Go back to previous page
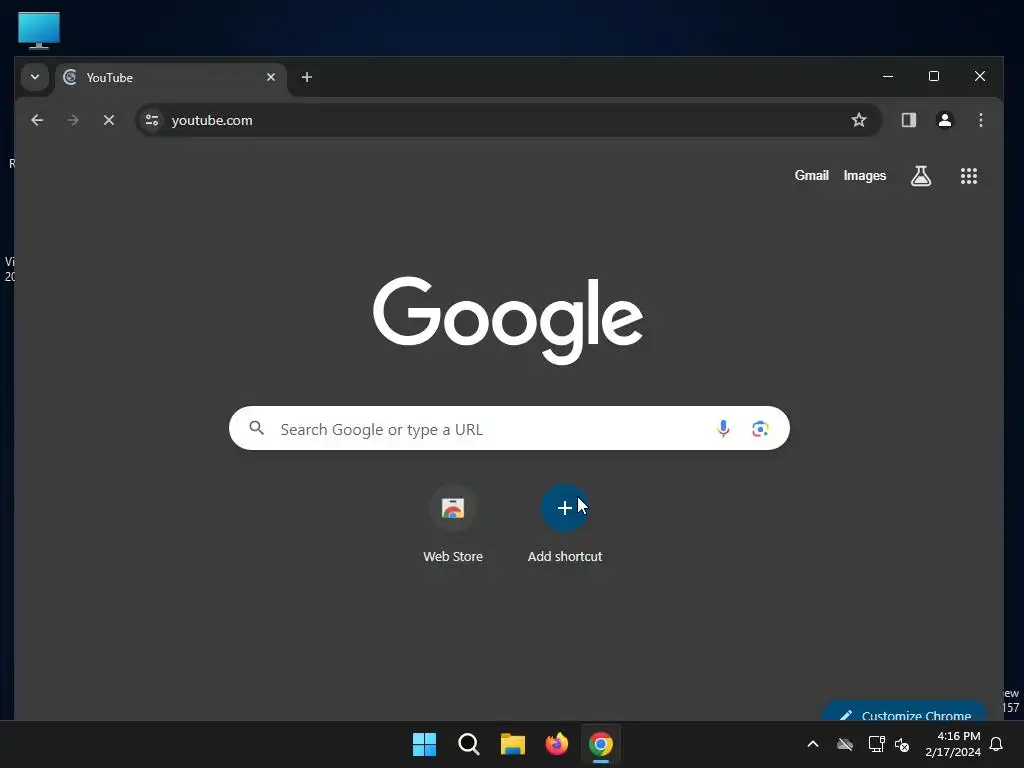Image resolution: width=1024 pixels, height=768 pixels. (37, 120)
